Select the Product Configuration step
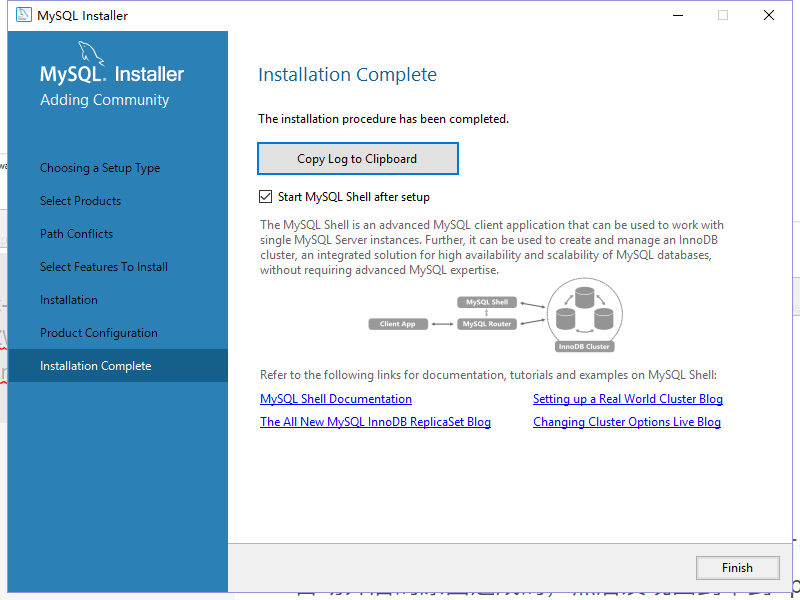Viewport: 800px width, 600px height. [x=99, y=333]
